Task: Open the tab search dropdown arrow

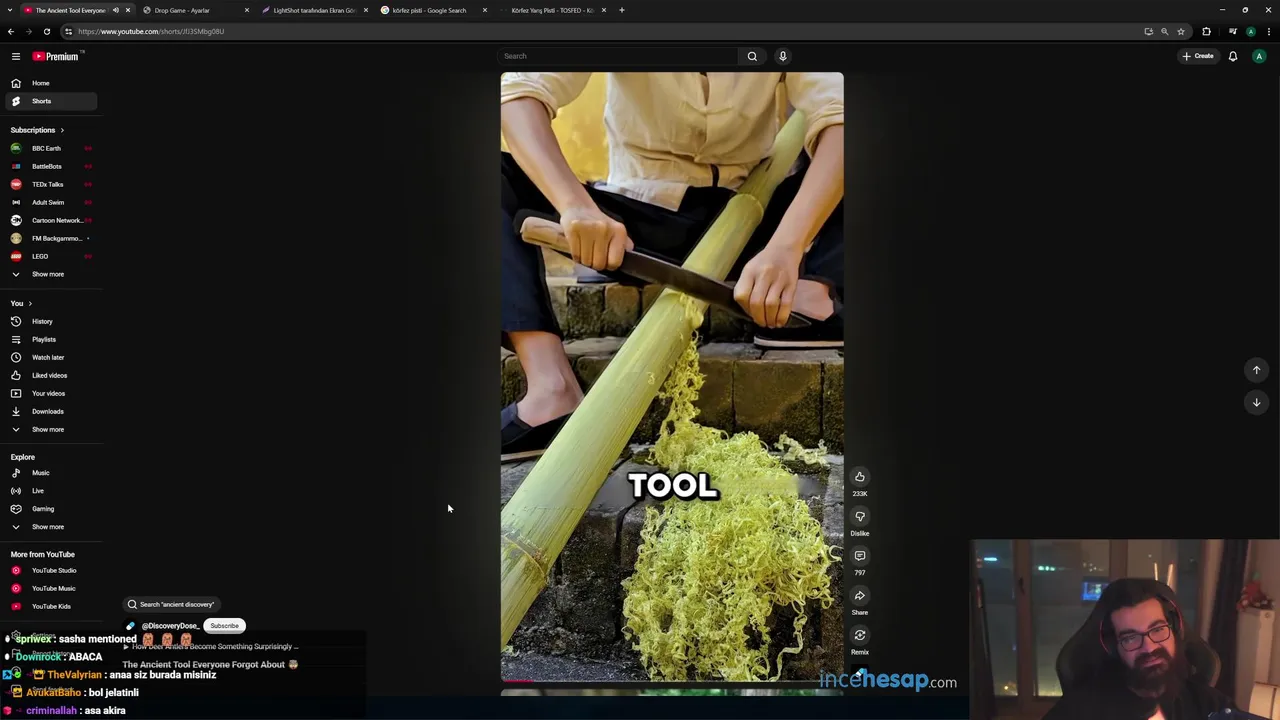Action: tap(11, 10)
